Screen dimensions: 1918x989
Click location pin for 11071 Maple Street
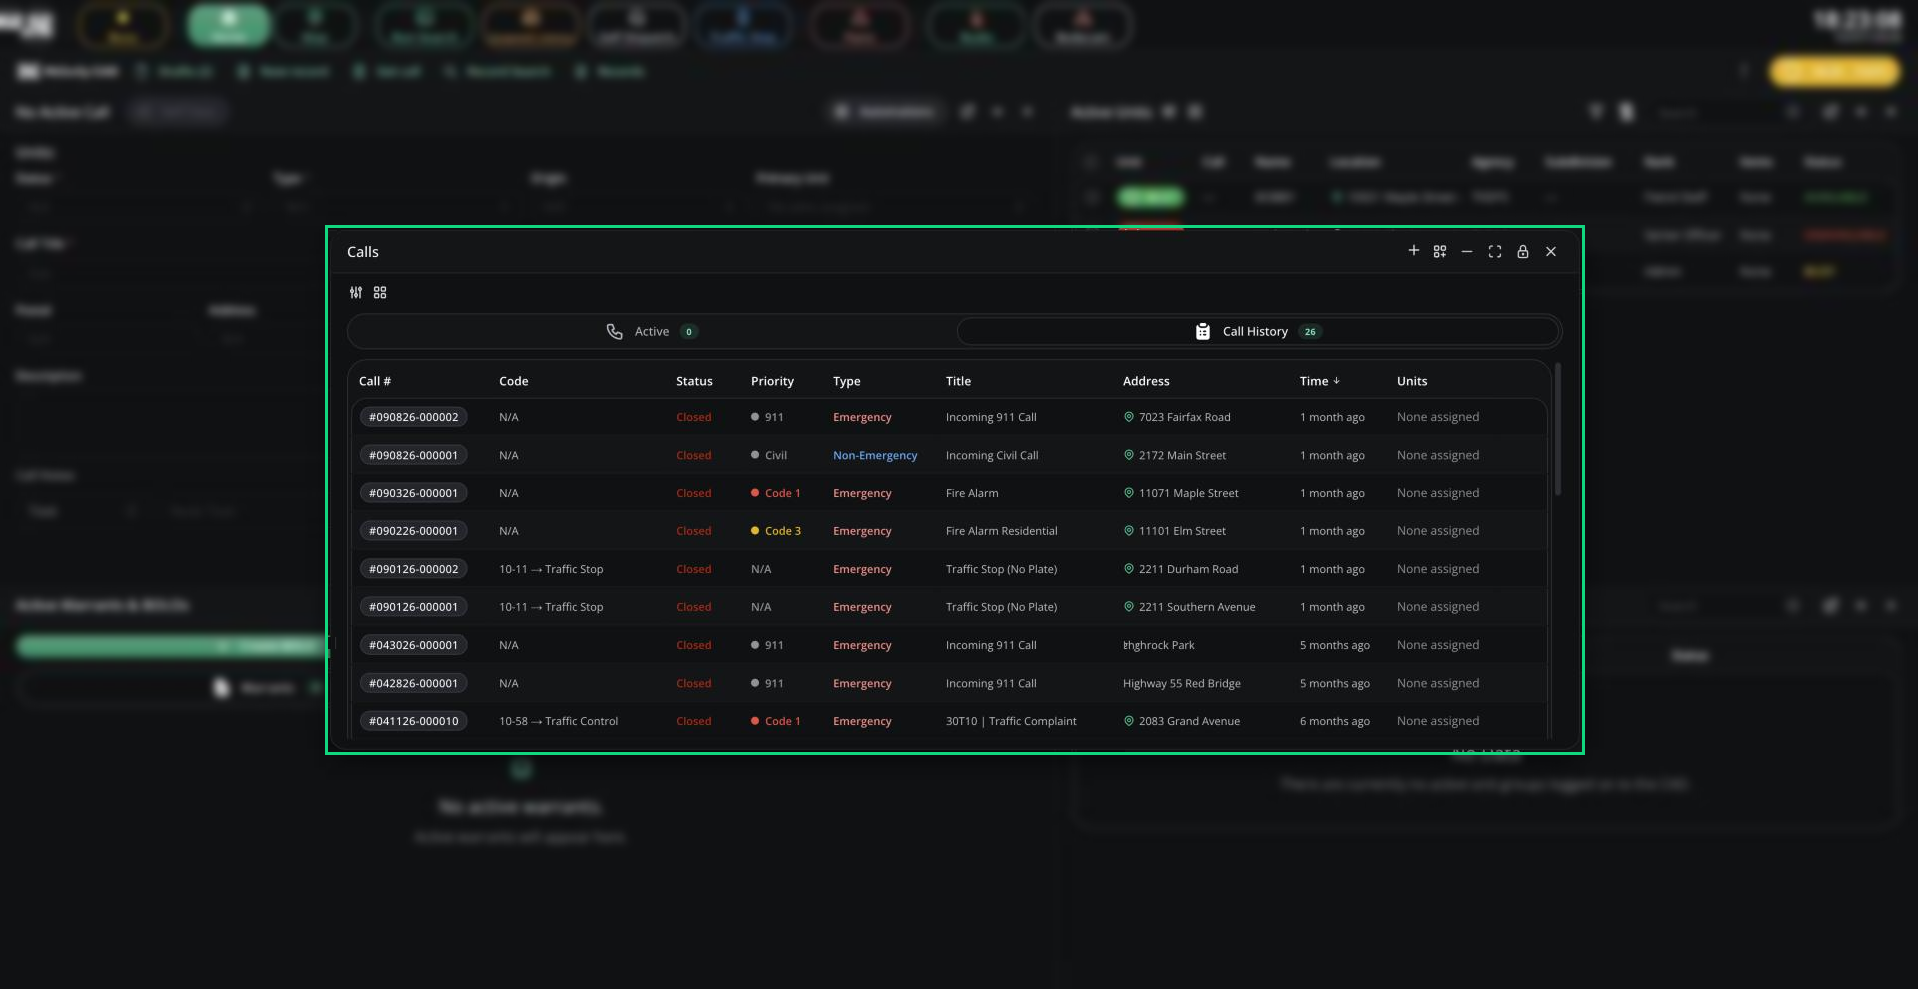pyautogui.click(x=1129, y=493)
